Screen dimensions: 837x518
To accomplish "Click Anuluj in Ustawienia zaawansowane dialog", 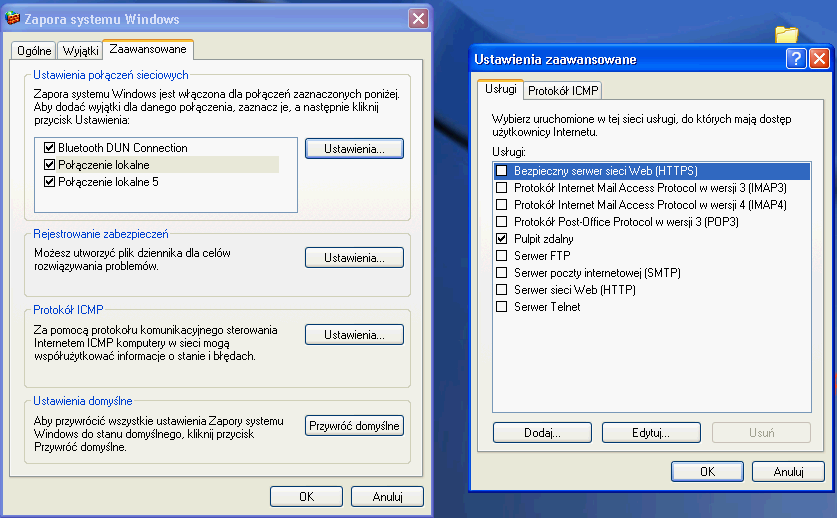I will click(x=788, y=472).
